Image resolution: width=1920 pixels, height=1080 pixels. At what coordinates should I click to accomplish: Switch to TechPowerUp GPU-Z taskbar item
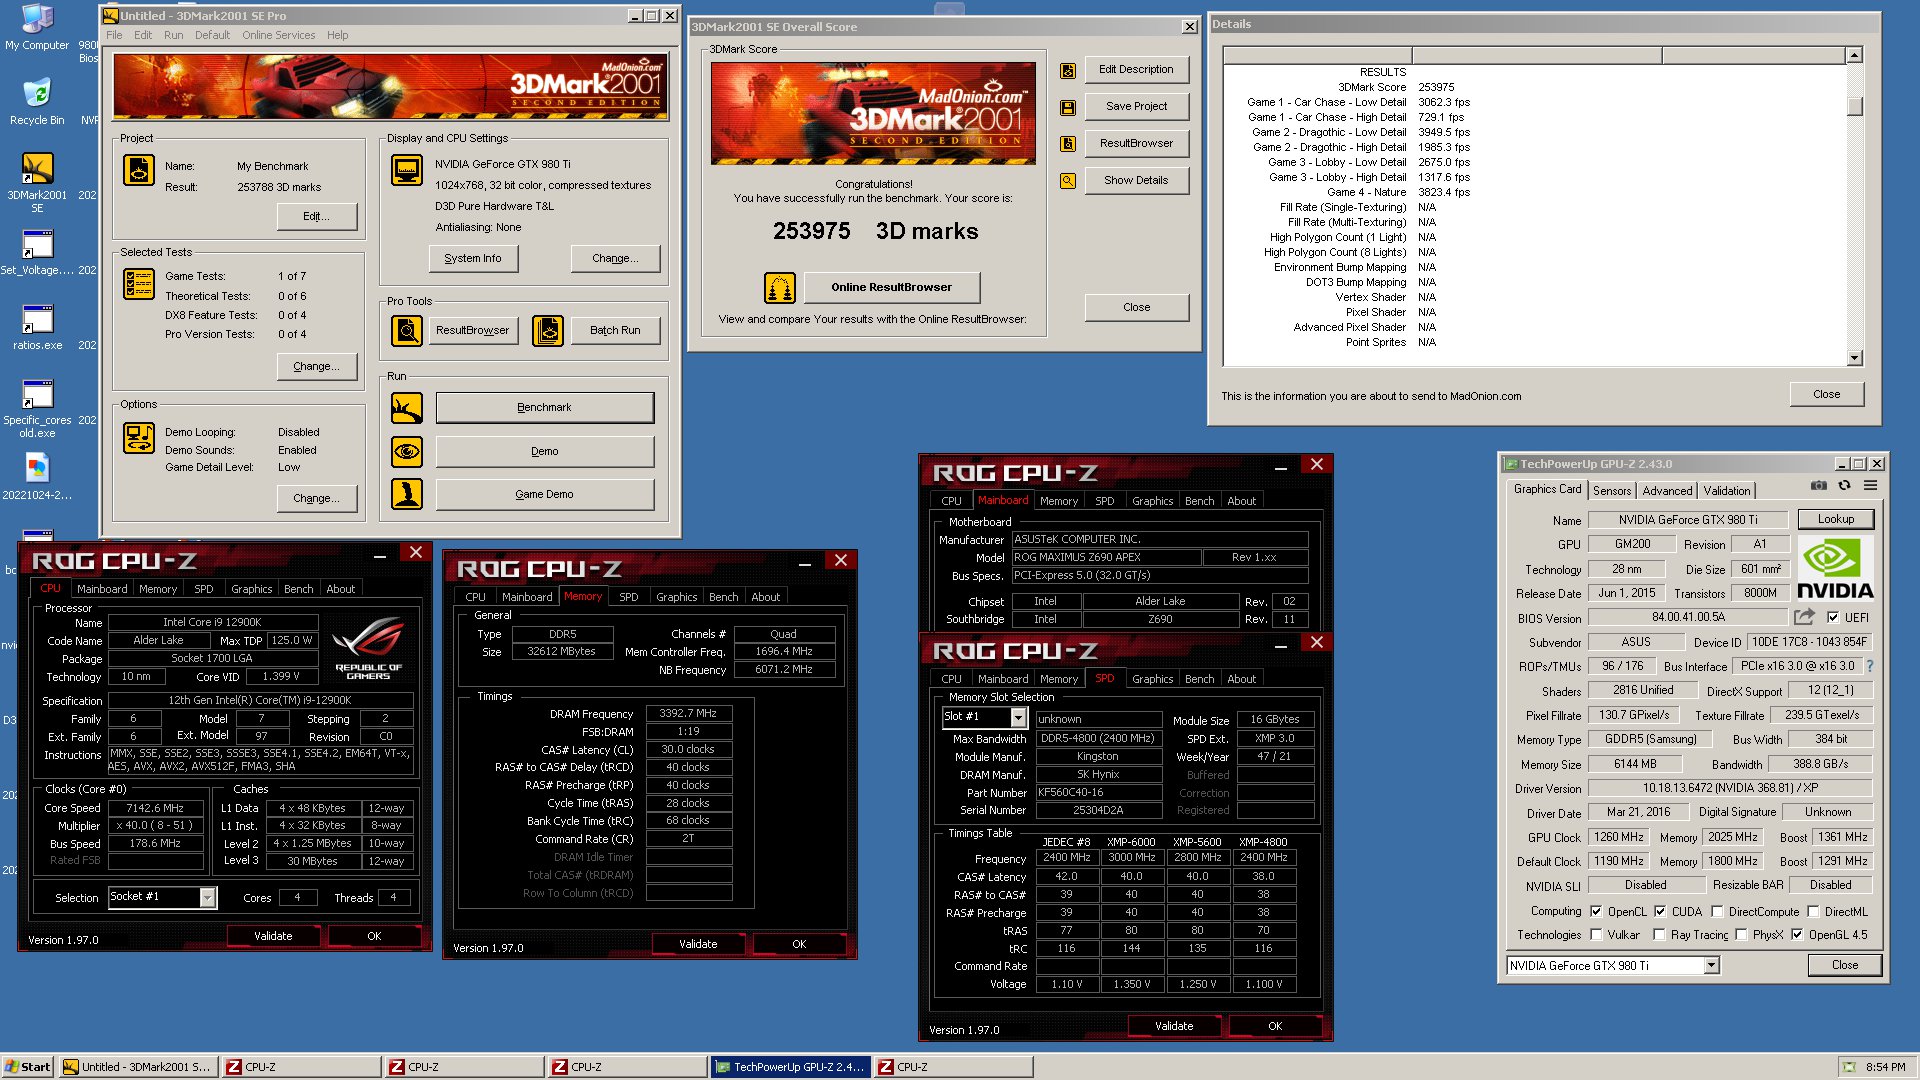point(790,1067)
